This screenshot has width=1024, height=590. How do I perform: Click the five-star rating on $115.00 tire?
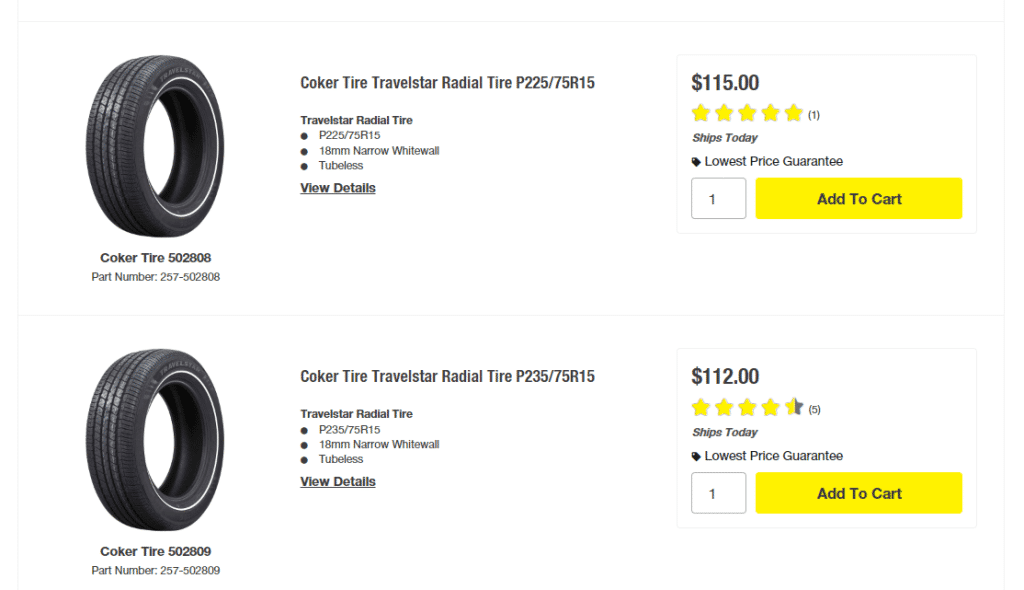coord(747,113)
